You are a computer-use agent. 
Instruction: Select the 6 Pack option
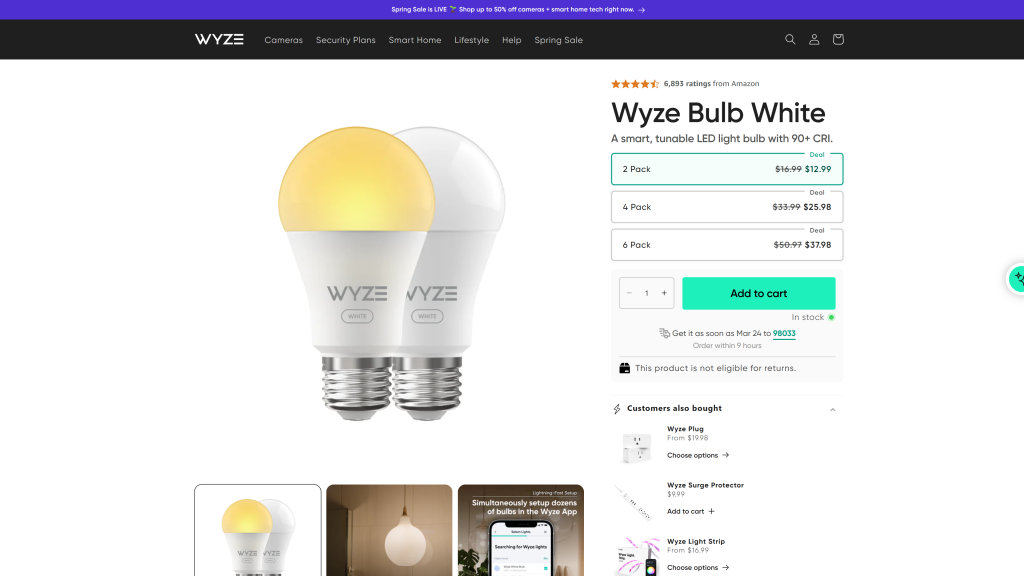coord(727,245)
